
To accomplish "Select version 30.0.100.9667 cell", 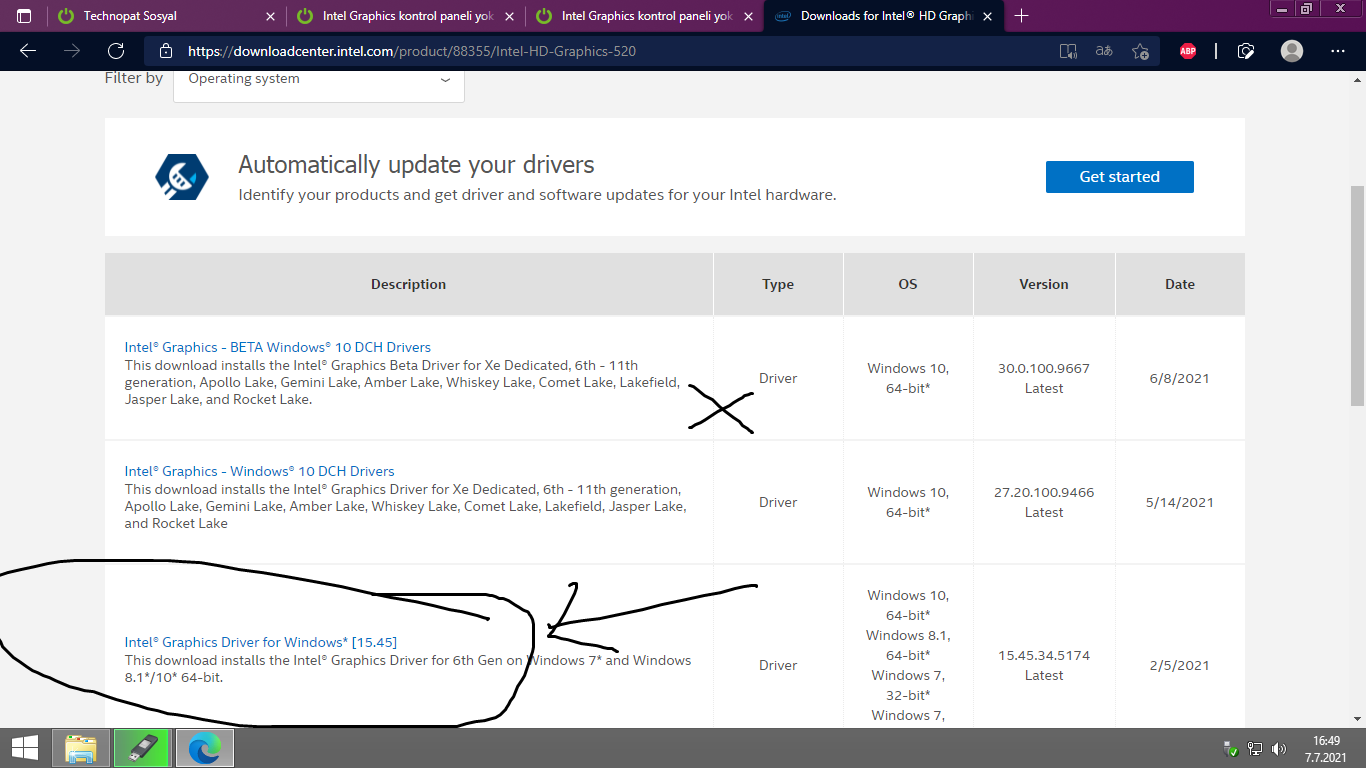I will 1044,378.
